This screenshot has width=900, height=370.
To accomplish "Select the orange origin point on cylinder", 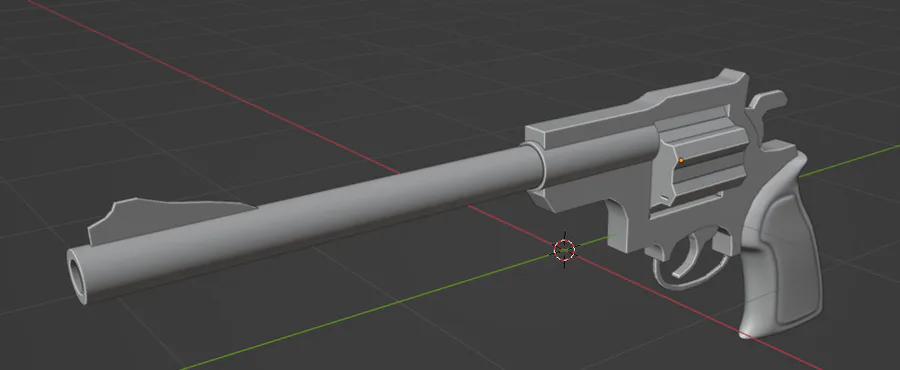I will point(681,160).
